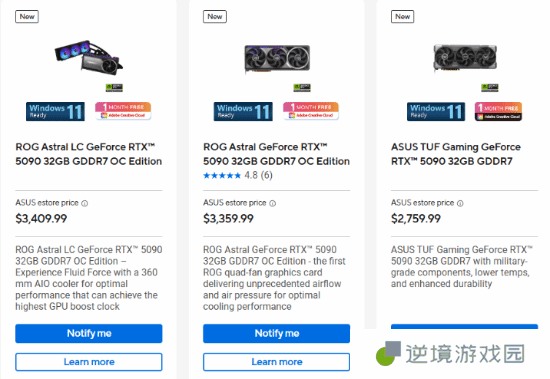Image resolution: width=550 pixels, height=379 pixels.
Task: Click Adobe Creative Cloud badge on ROG Astral LC
Action: click(x=123, y=111)
